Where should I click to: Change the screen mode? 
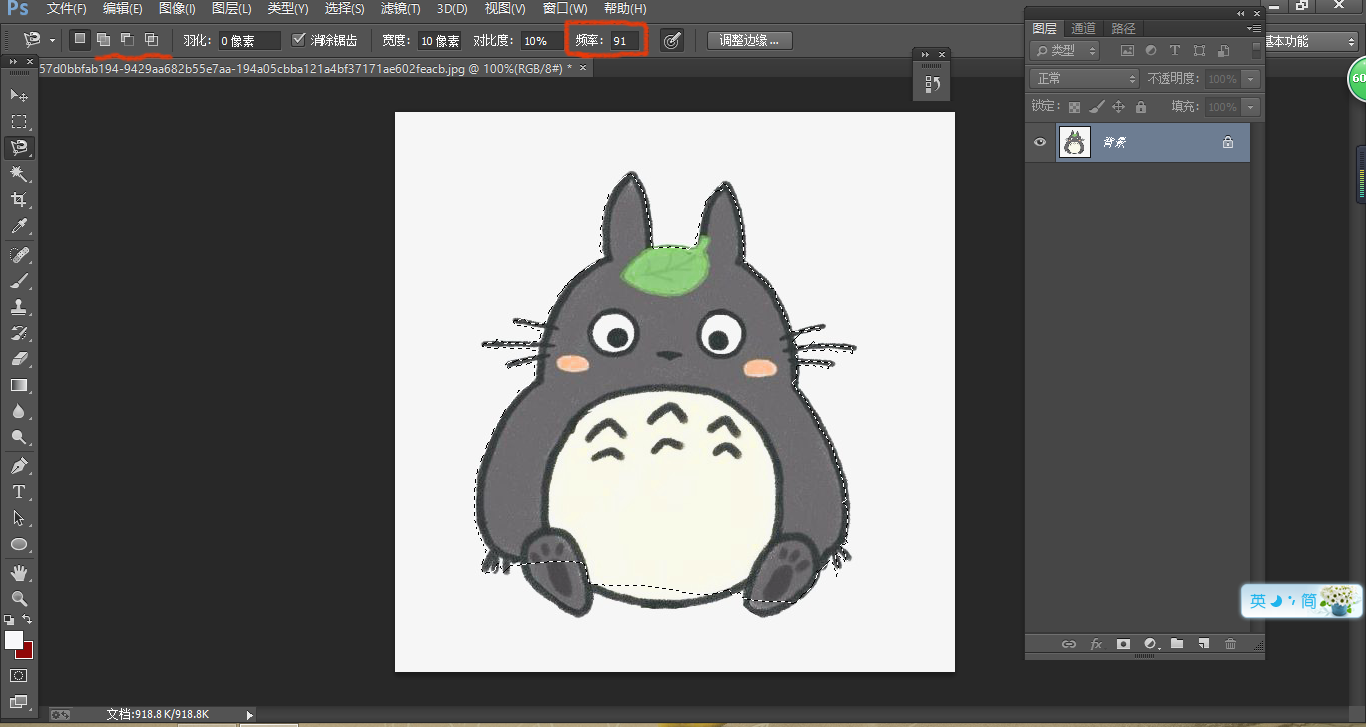tap(19, 702)
